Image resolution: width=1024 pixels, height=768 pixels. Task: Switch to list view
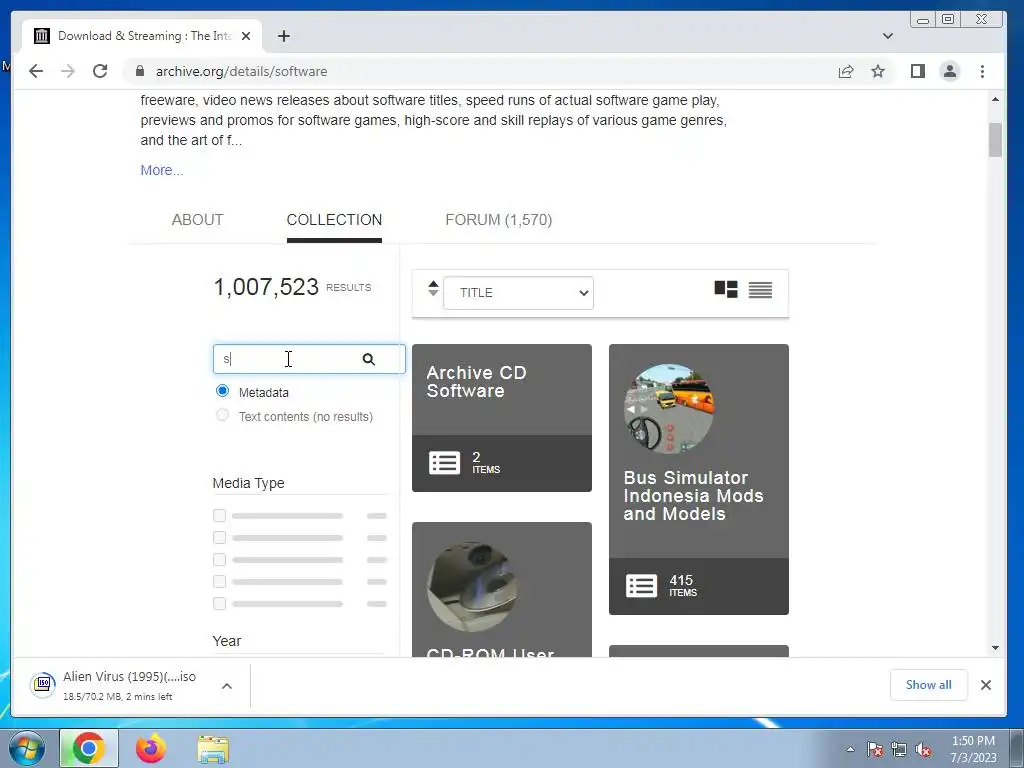(x=760, y=289)
